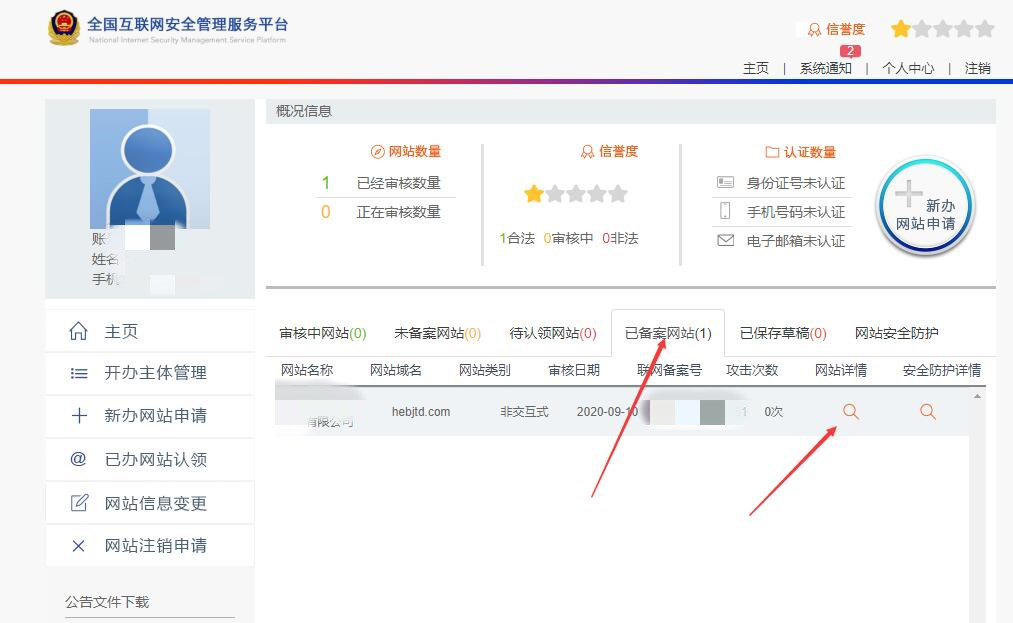Select 新办网站申请 in the left sidebar
The height and width of the screenshot is (623, 1013).
click(155, 416)
